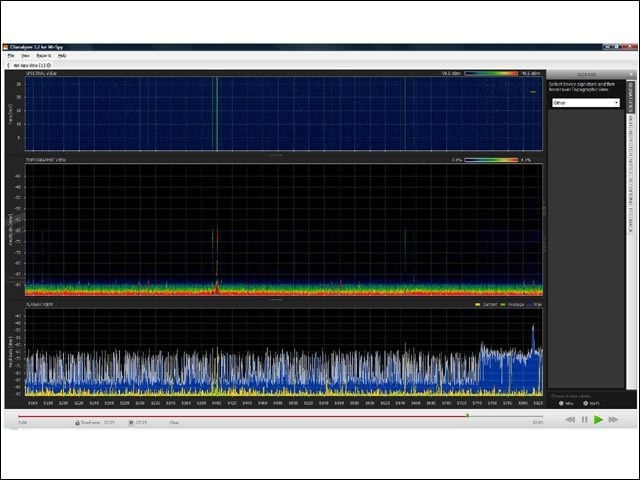The height and width of the screenshot is (480, 640).
Task: Click the second time icon in timeline bar
Action: tap(131, 422)
